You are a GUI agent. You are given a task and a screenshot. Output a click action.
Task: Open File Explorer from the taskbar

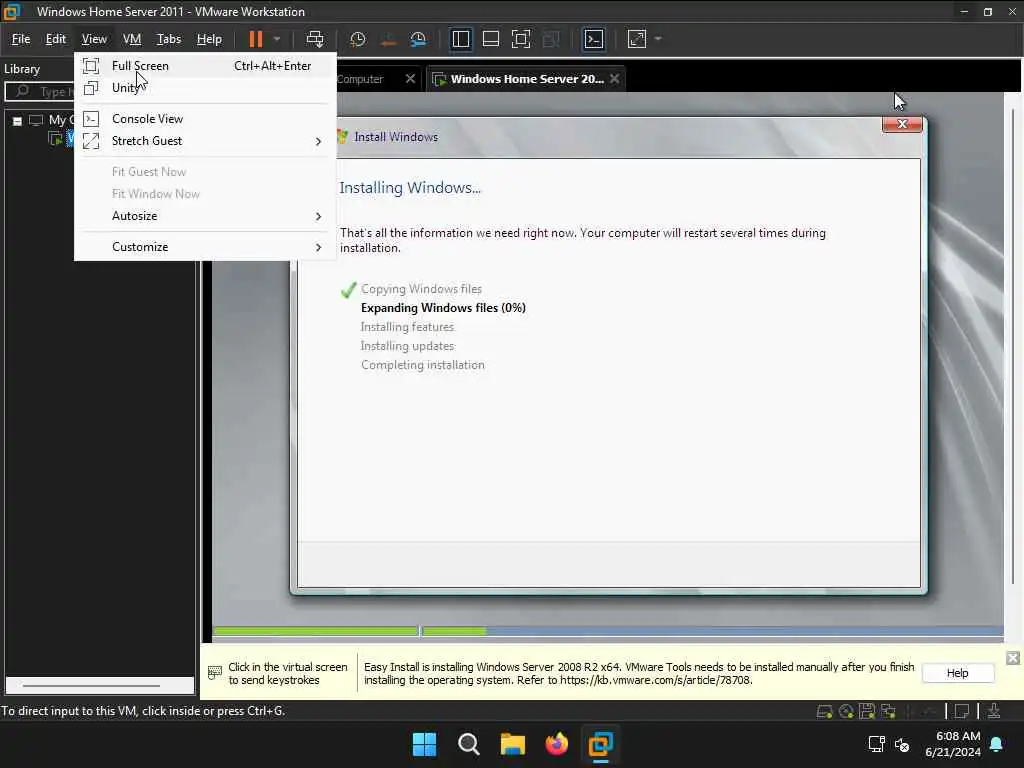(x=513, y=744)
